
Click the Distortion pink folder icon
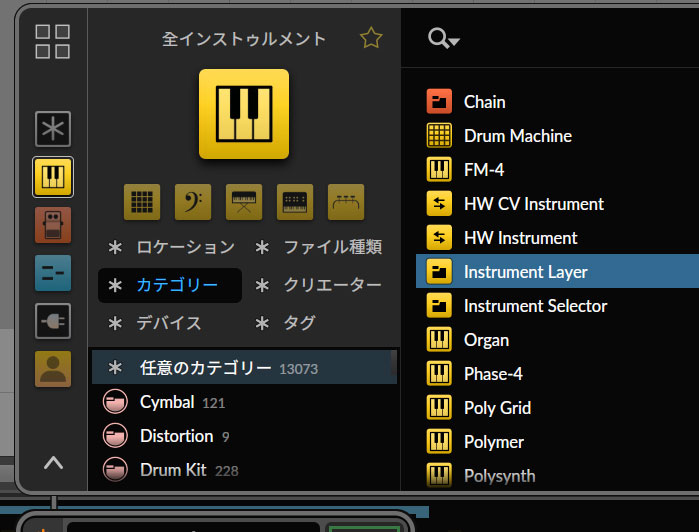coord(115,436)
